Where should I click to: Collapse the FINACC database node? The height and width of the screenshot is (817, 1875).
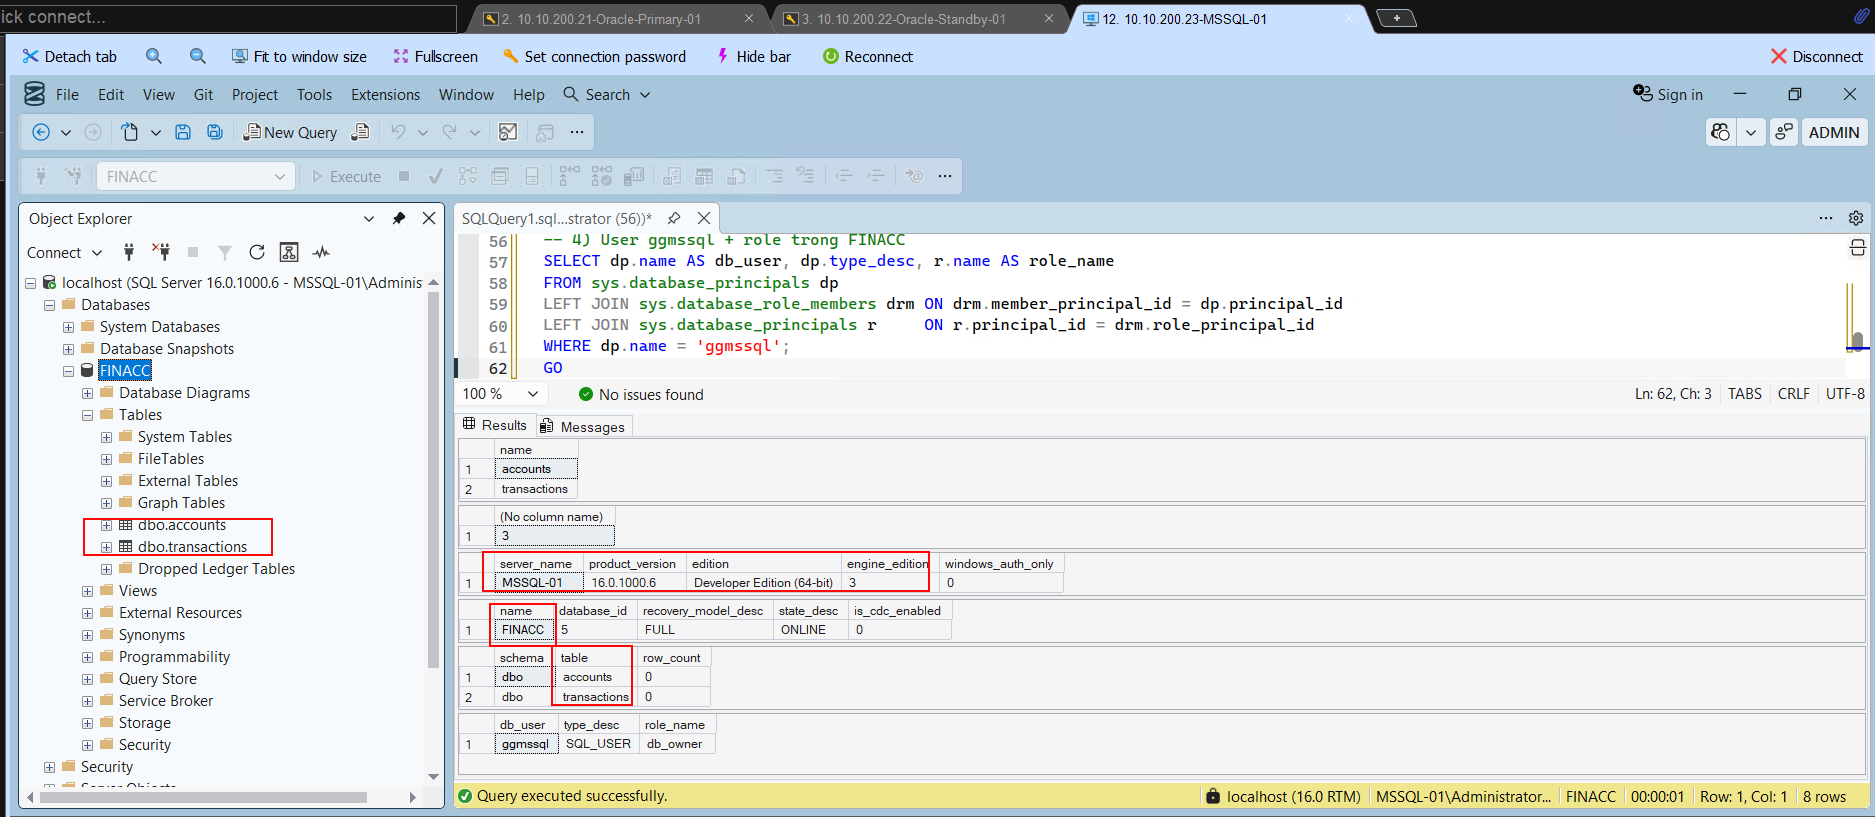coord(68,371)
